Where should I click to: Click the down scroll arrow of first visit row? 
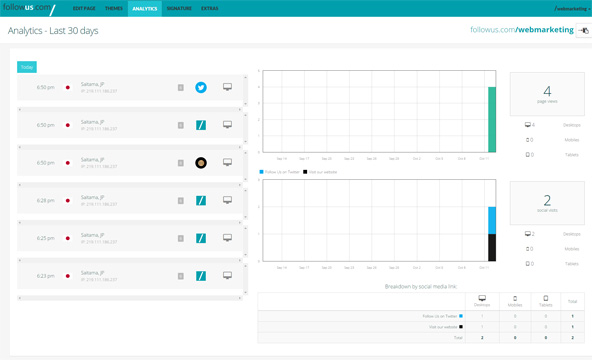pos(245,104)
